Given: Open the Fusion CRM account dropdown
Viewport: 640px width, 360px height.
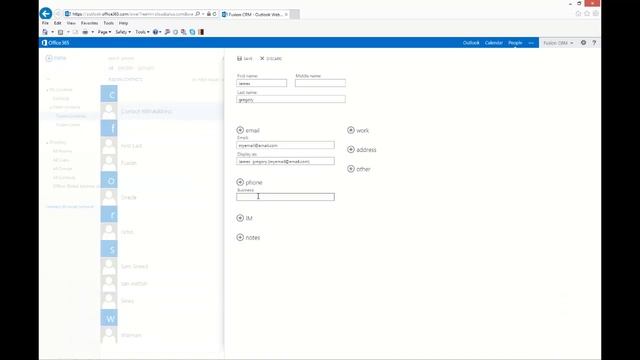Looking at the screenshot, I should (x=558, y=43).
